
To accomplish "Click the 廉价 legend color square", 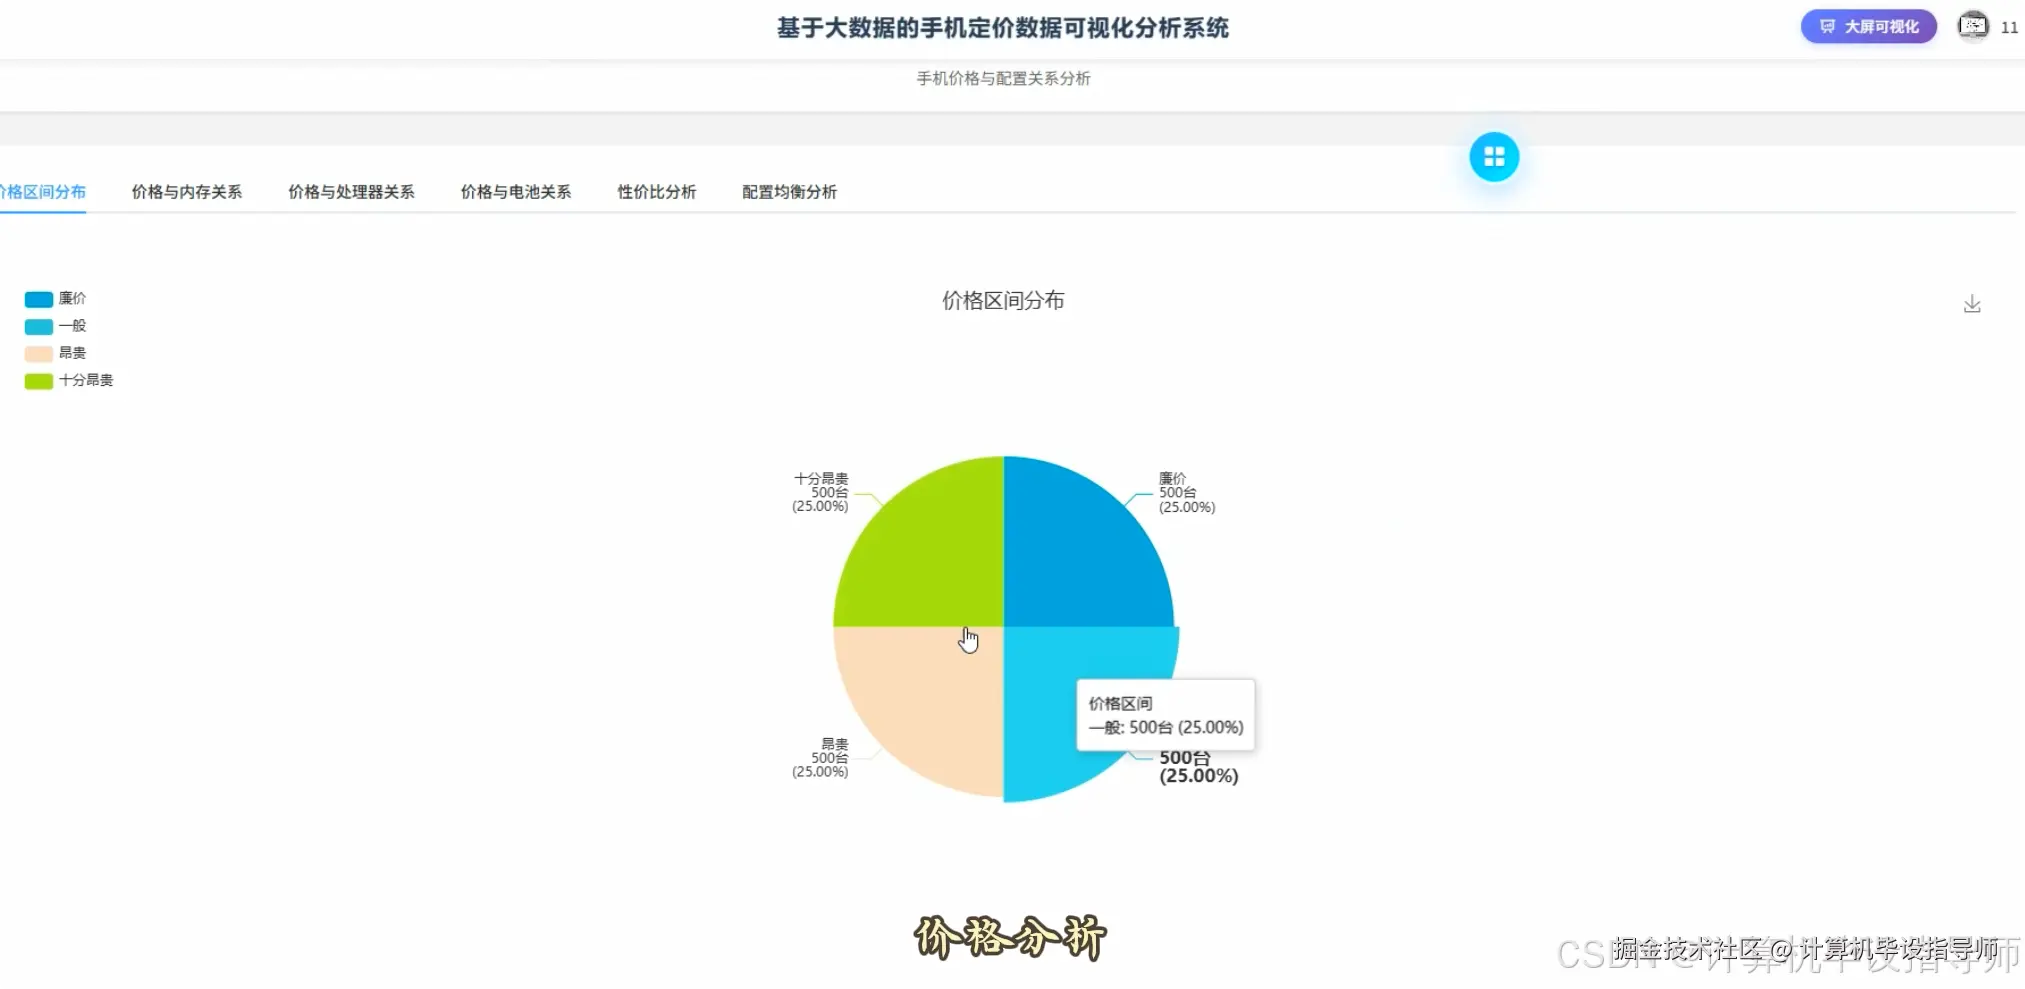I will pyautogui.click(x=37, y=298).
